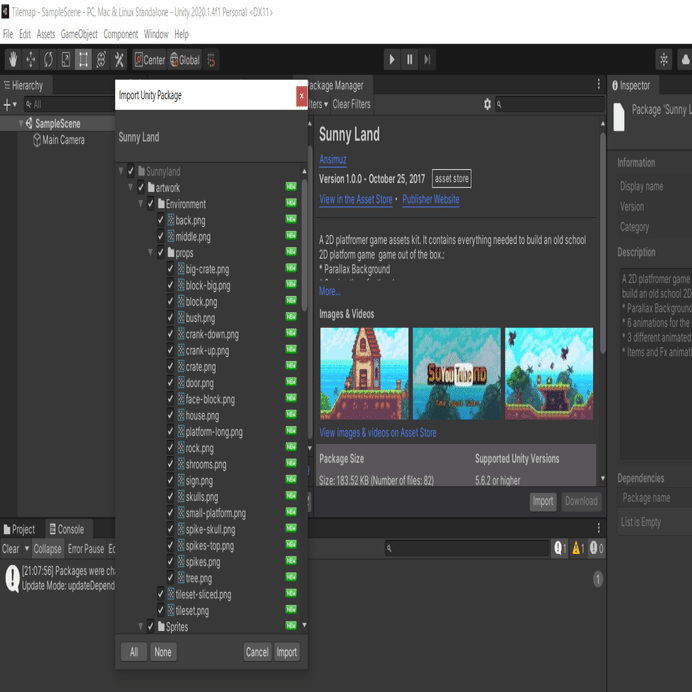Collapse the artwork folder
This screenshot has width=692, height=692.
131,187
